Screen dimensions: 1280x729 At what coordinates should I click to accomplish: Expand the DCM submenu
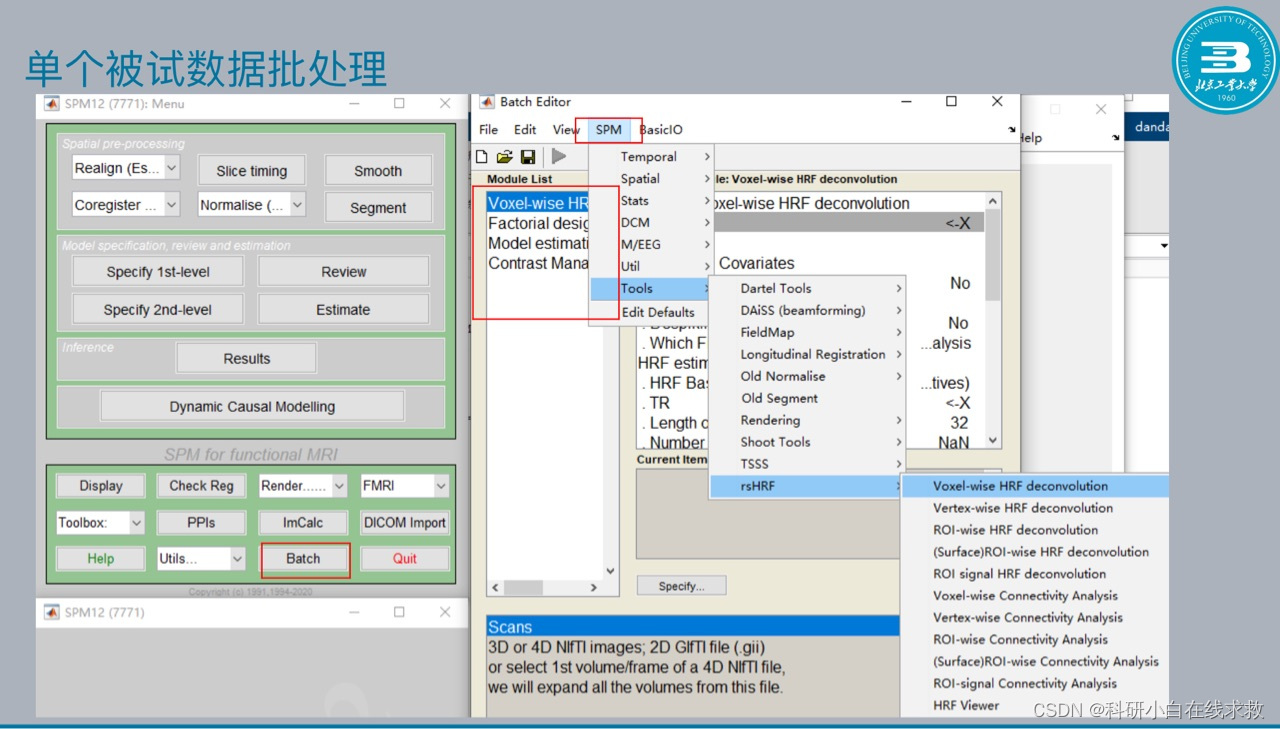(651, 223)
